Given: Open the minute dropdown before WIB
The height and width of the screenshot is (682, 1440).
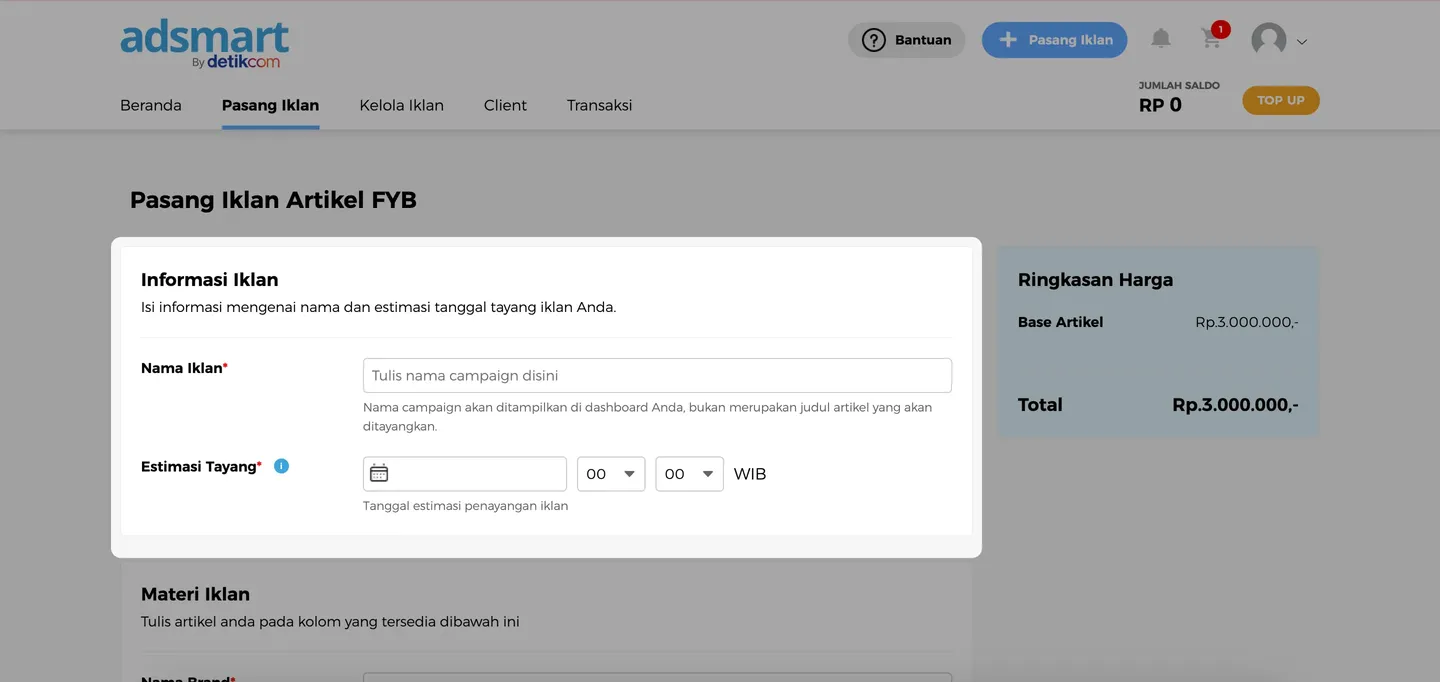Looking at the screenshot, I should (x=689, y=474).
